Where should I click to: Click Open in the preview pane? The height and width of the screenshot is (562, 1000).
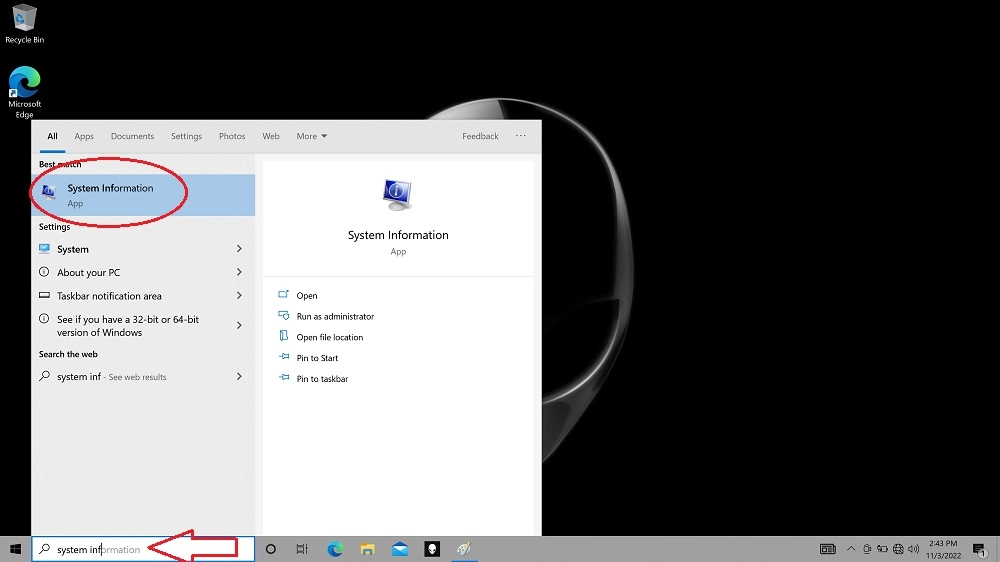(307, 295)
